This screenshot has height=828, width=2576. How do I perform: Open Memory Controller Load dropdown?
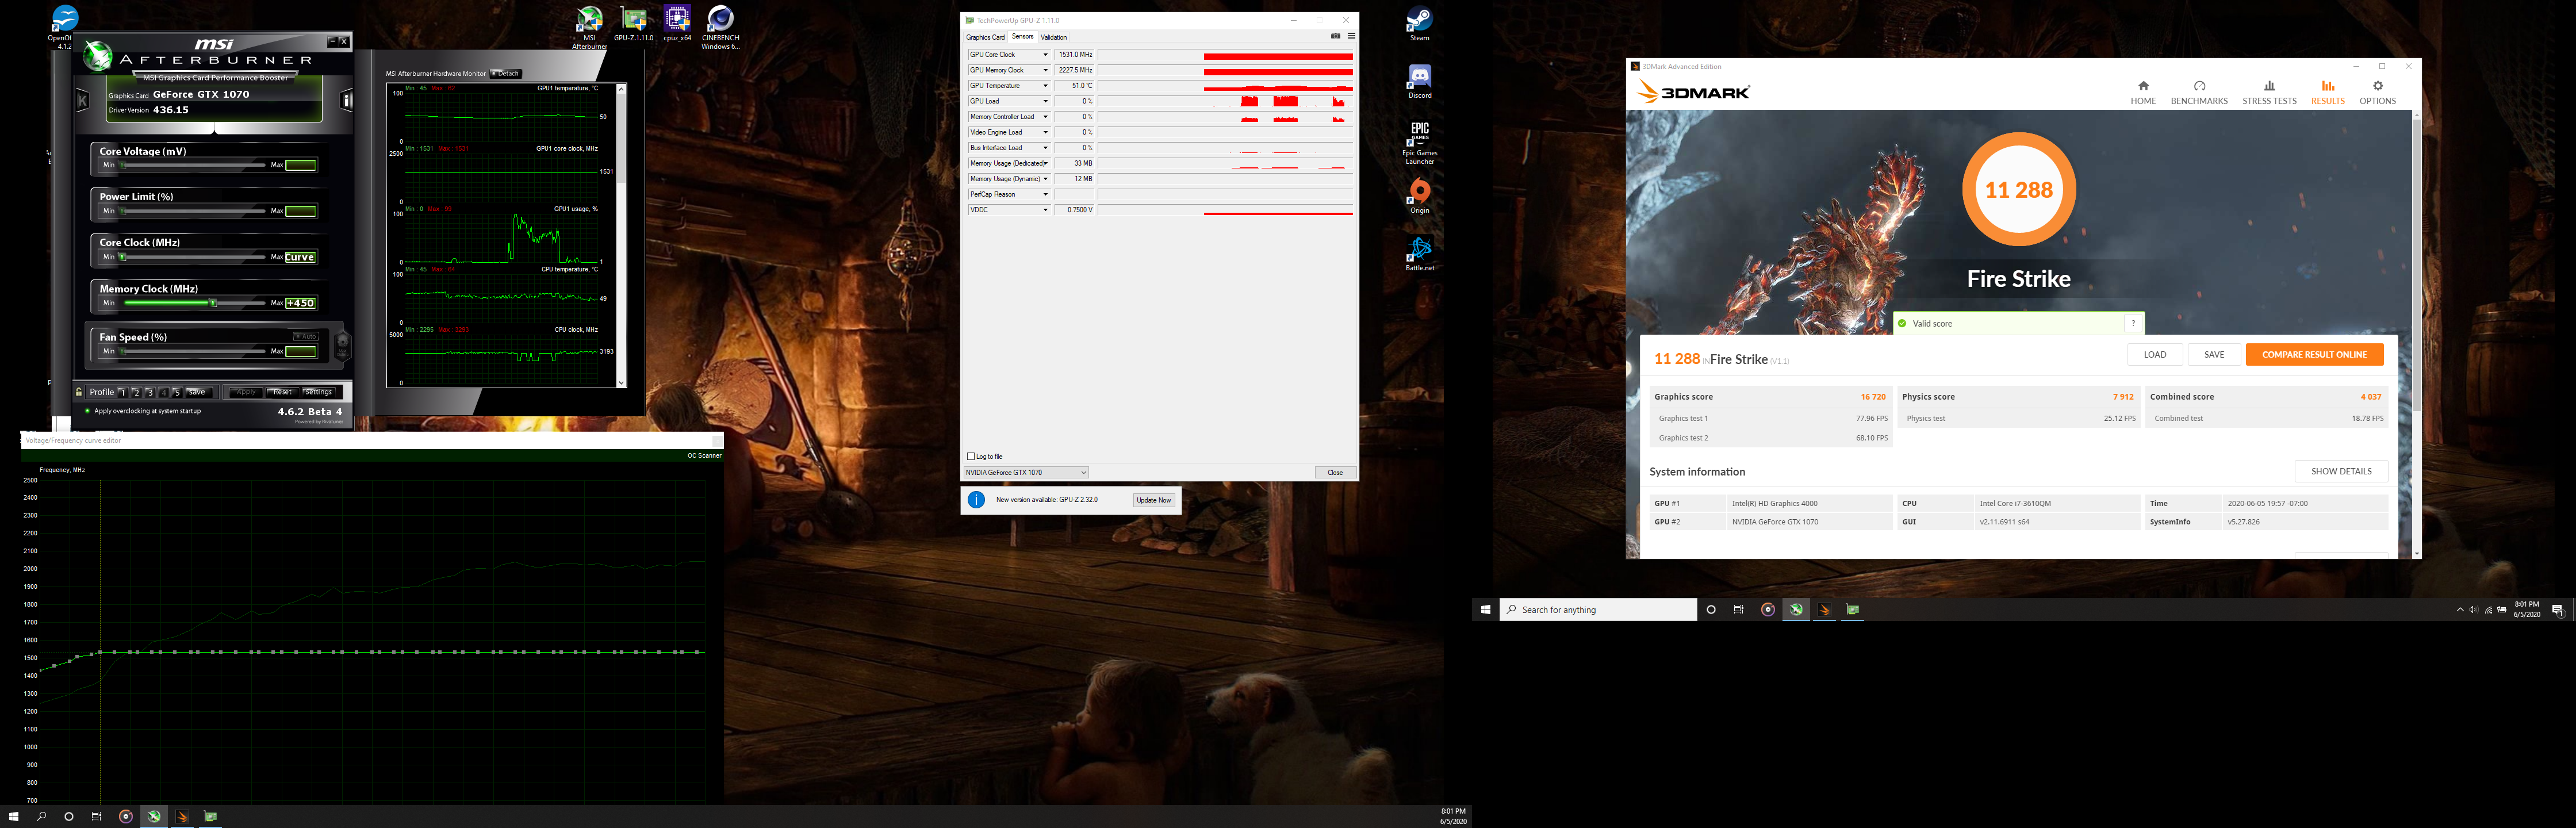point(1046,116)
